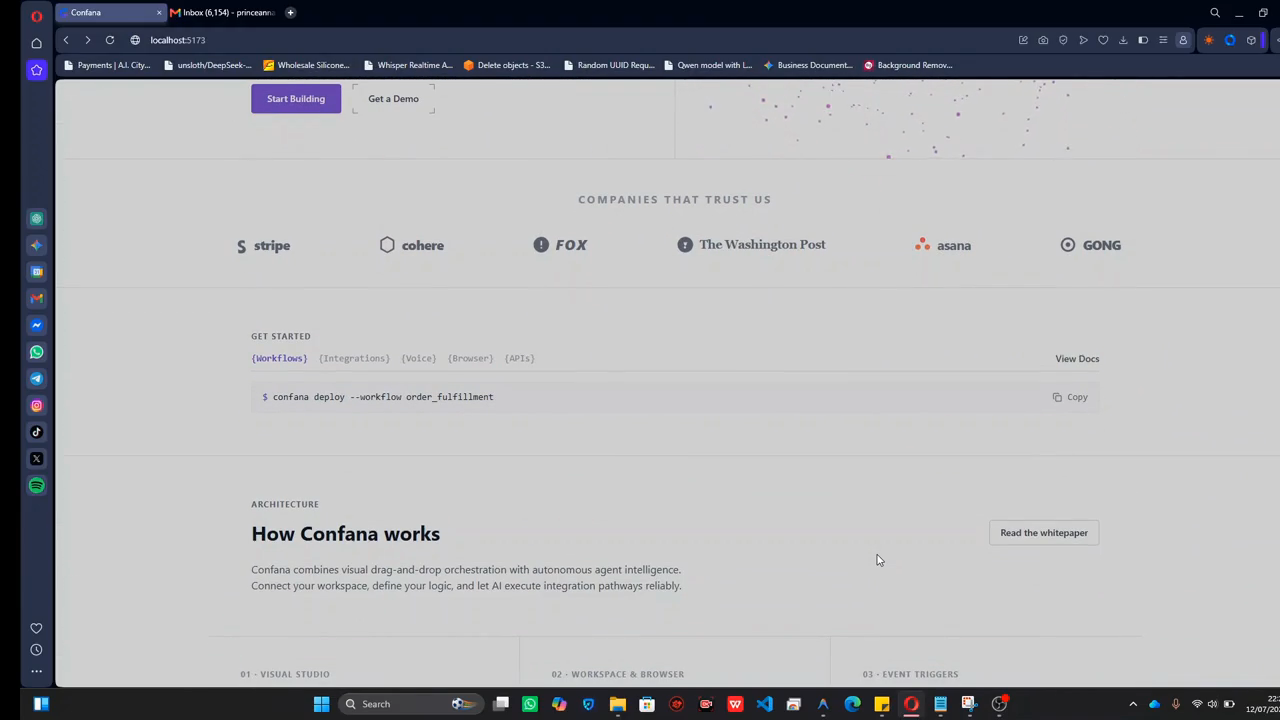Image resolution: width=1280 pixels, height=720 pixels.
Task: Open Instagram from the sidebar
Action: [37, 405]
